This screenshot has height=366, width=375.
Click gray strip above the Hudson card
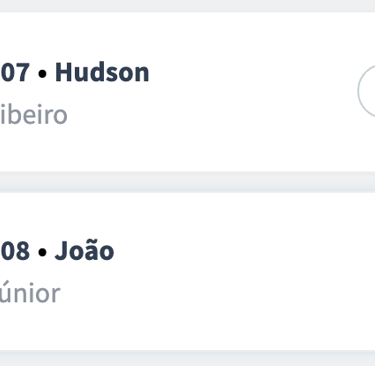click(187, 6)
